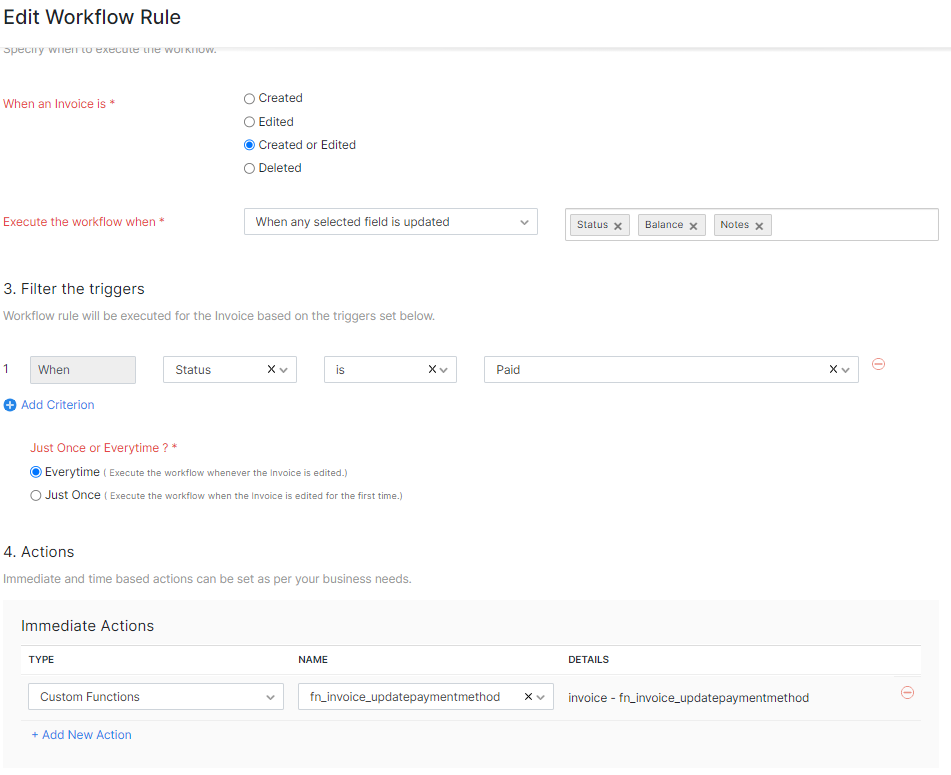Select the Just Once option

tap(36, 495)
